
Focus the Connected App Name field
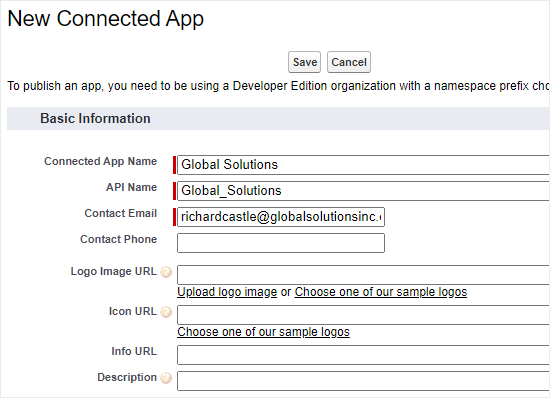(363, 165)
